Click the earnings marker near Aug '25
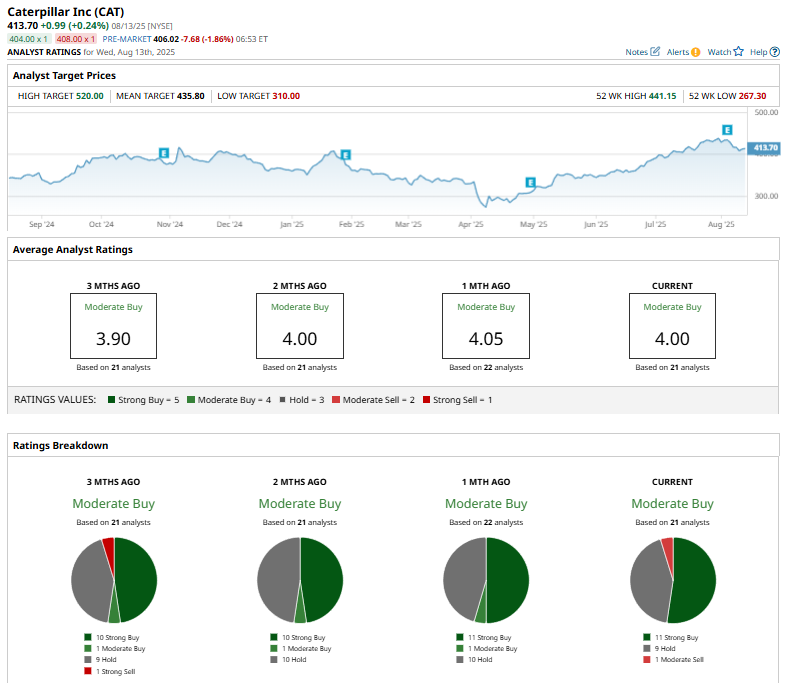Screen dimensions: 786x683 727,130
